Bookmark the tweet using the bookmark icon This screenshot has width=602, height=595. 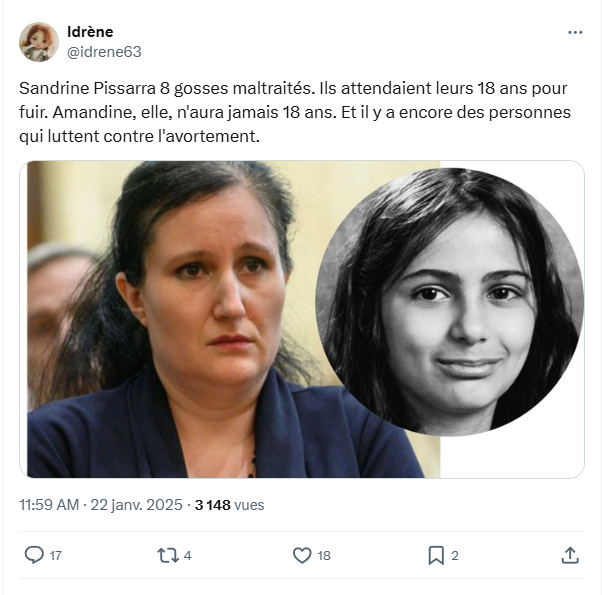(436, 555)
